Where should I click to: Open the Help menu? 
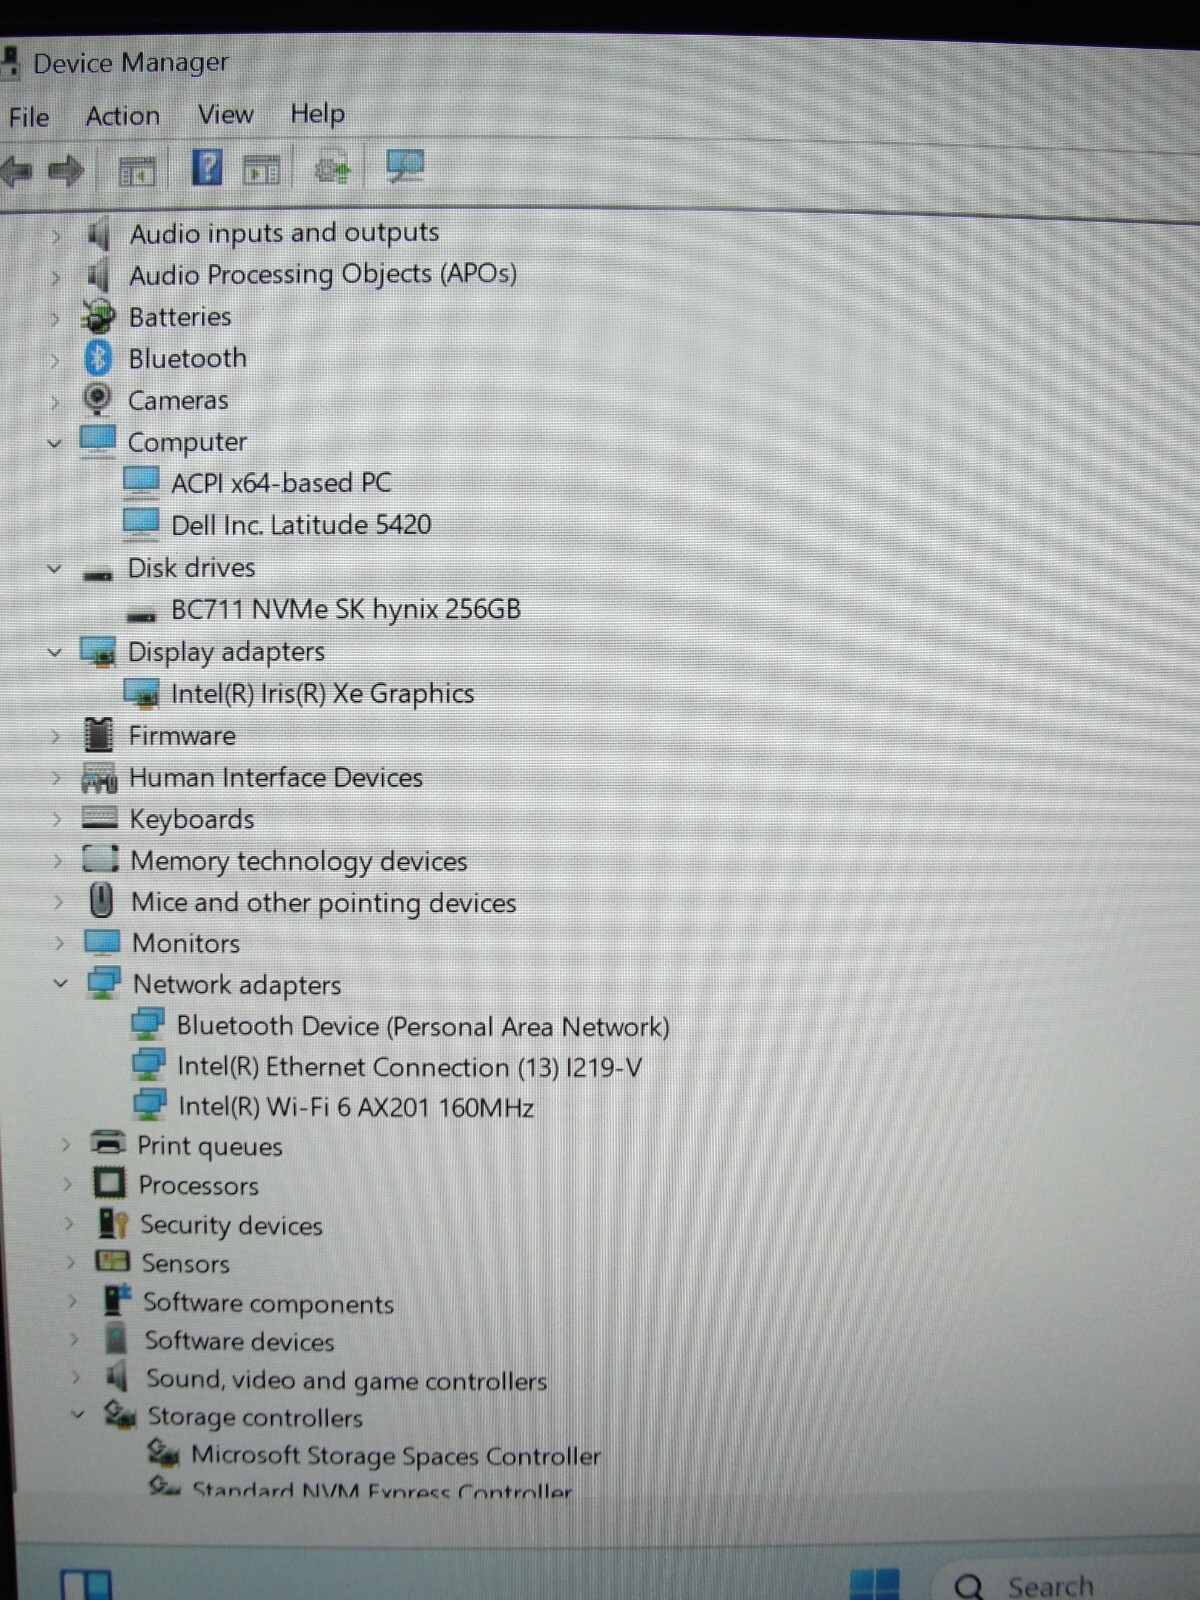(317, 113)
